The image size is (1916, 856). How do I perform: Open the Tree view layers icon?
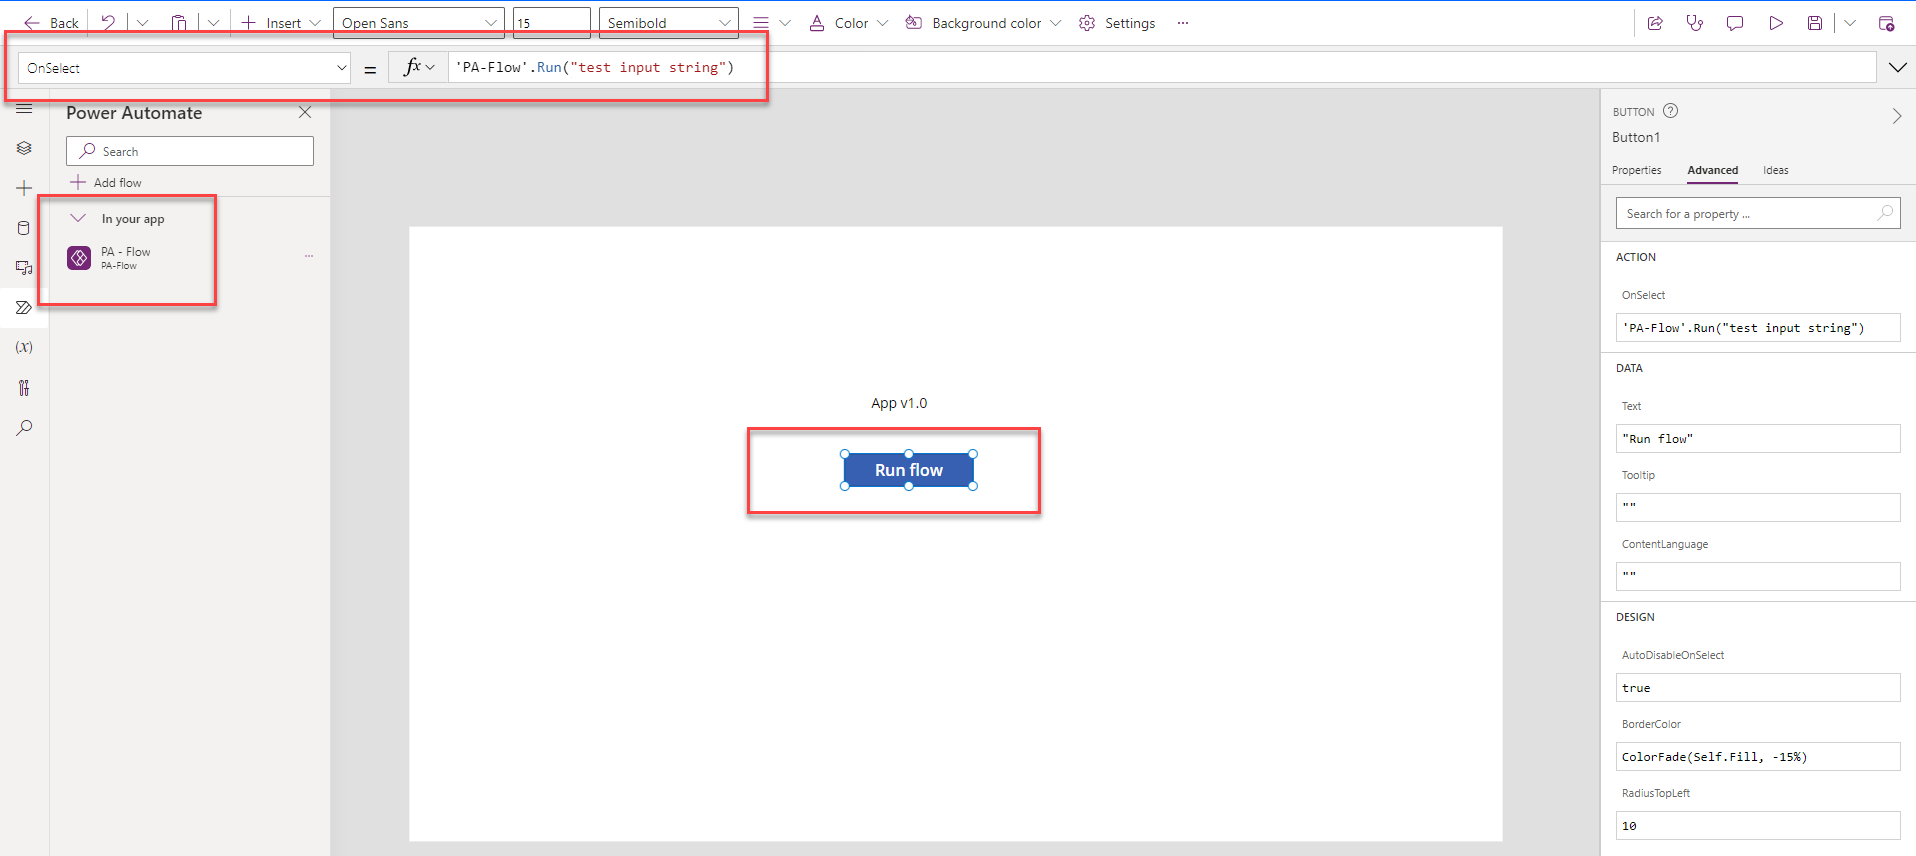pyautogui.click(x=24, y=148)
